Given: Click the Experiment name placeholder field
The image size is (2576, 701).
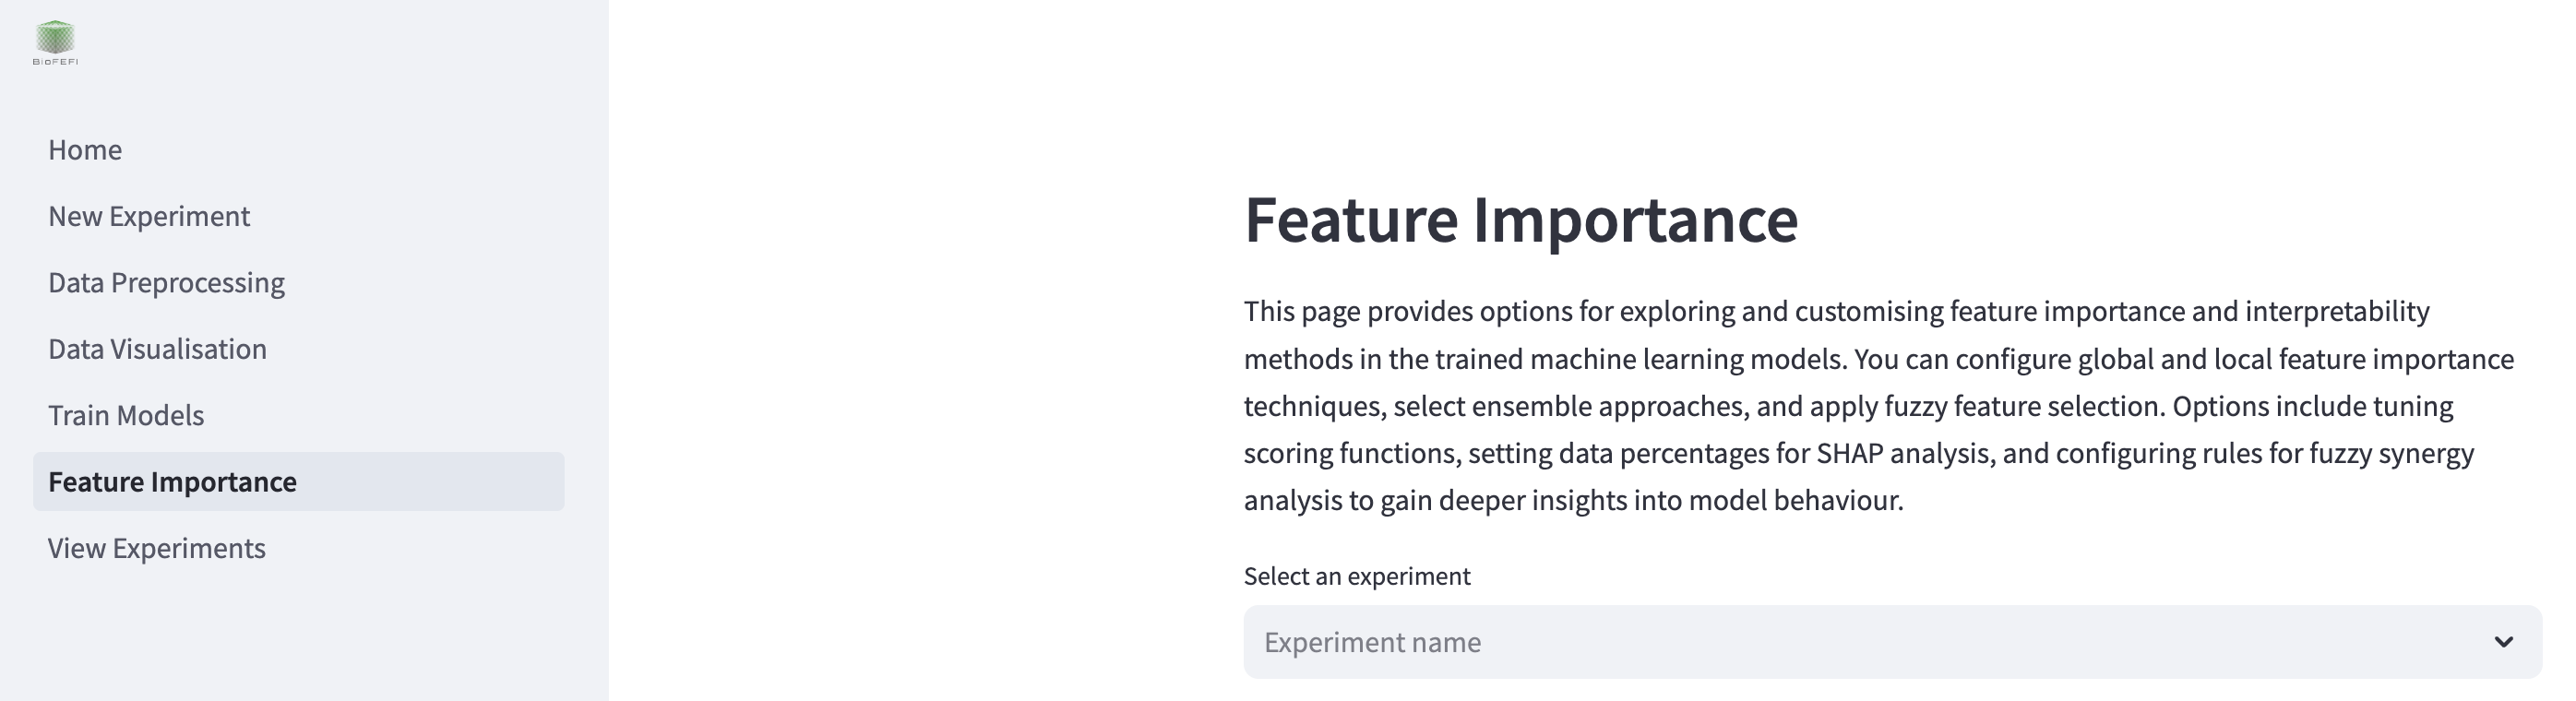Looking at the screenshot, I should coord(1372,643).
